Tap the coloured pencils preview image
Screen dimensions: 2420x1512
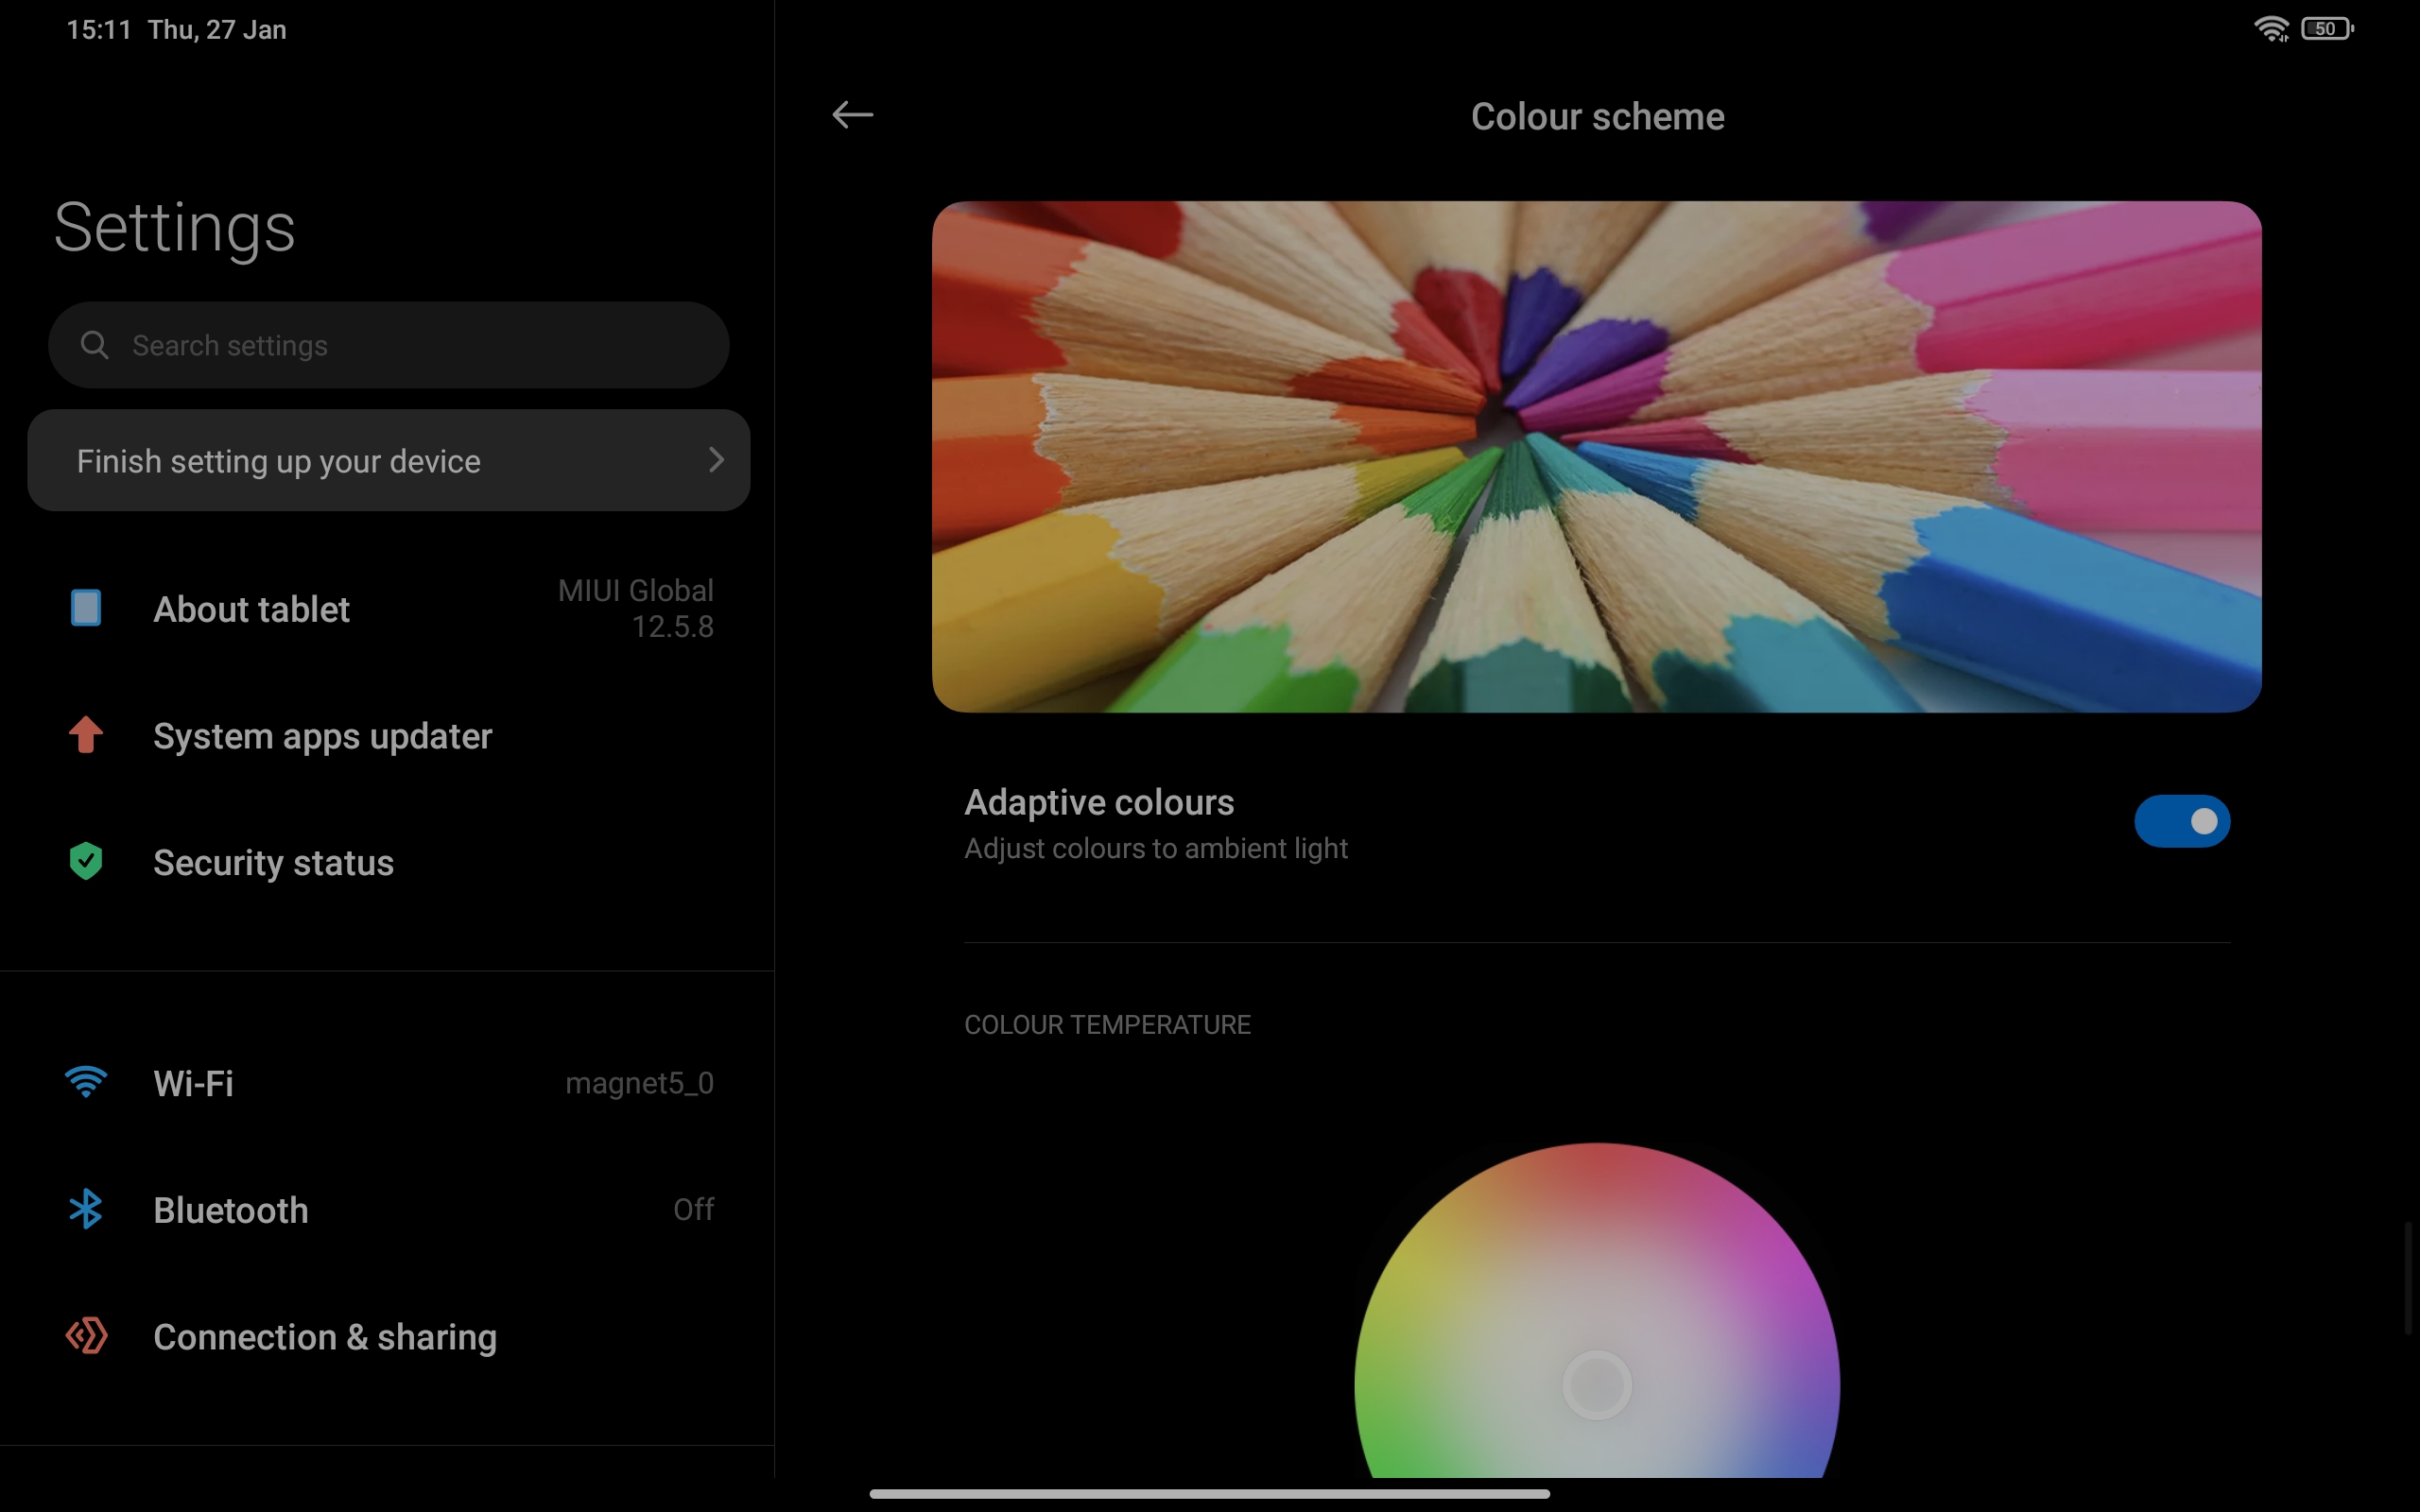tap(1597, 457)
